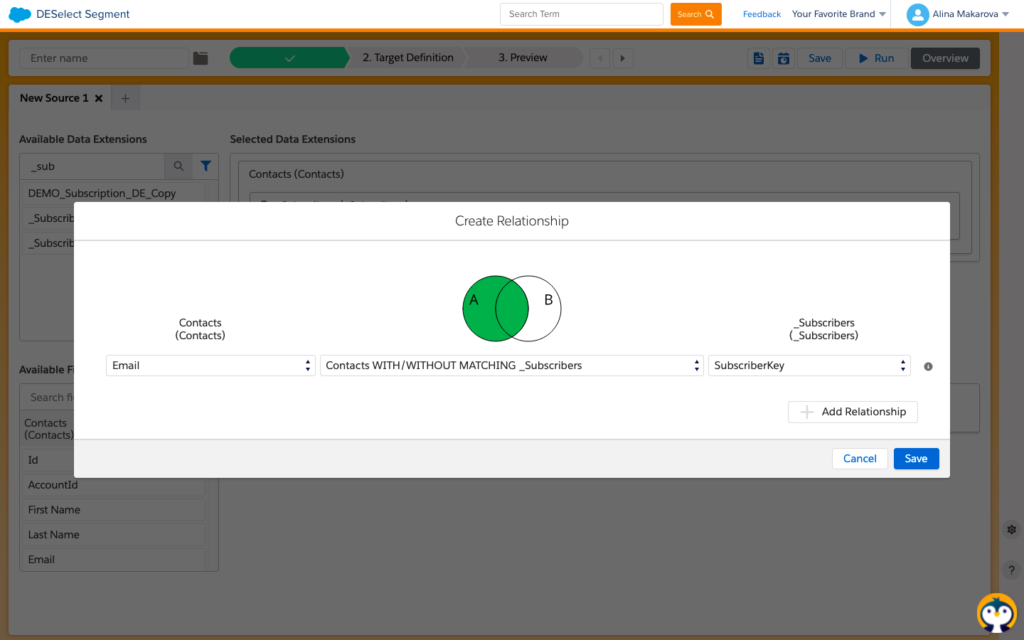Click the schedule calendar icon in toolbar

(783, 58)
